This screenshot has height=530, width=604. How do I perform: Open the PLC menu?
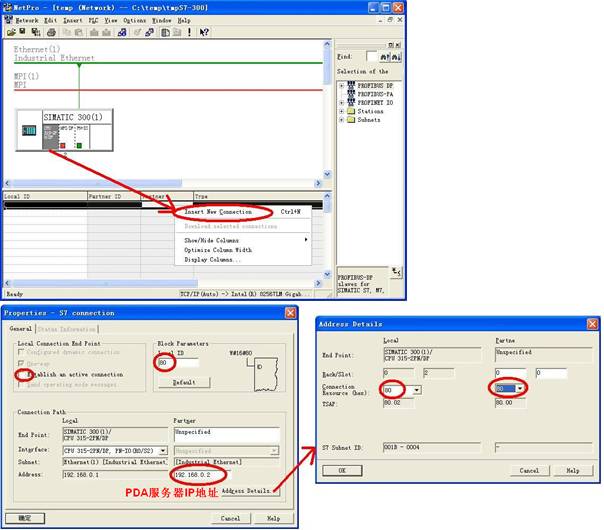pos(93,20)
